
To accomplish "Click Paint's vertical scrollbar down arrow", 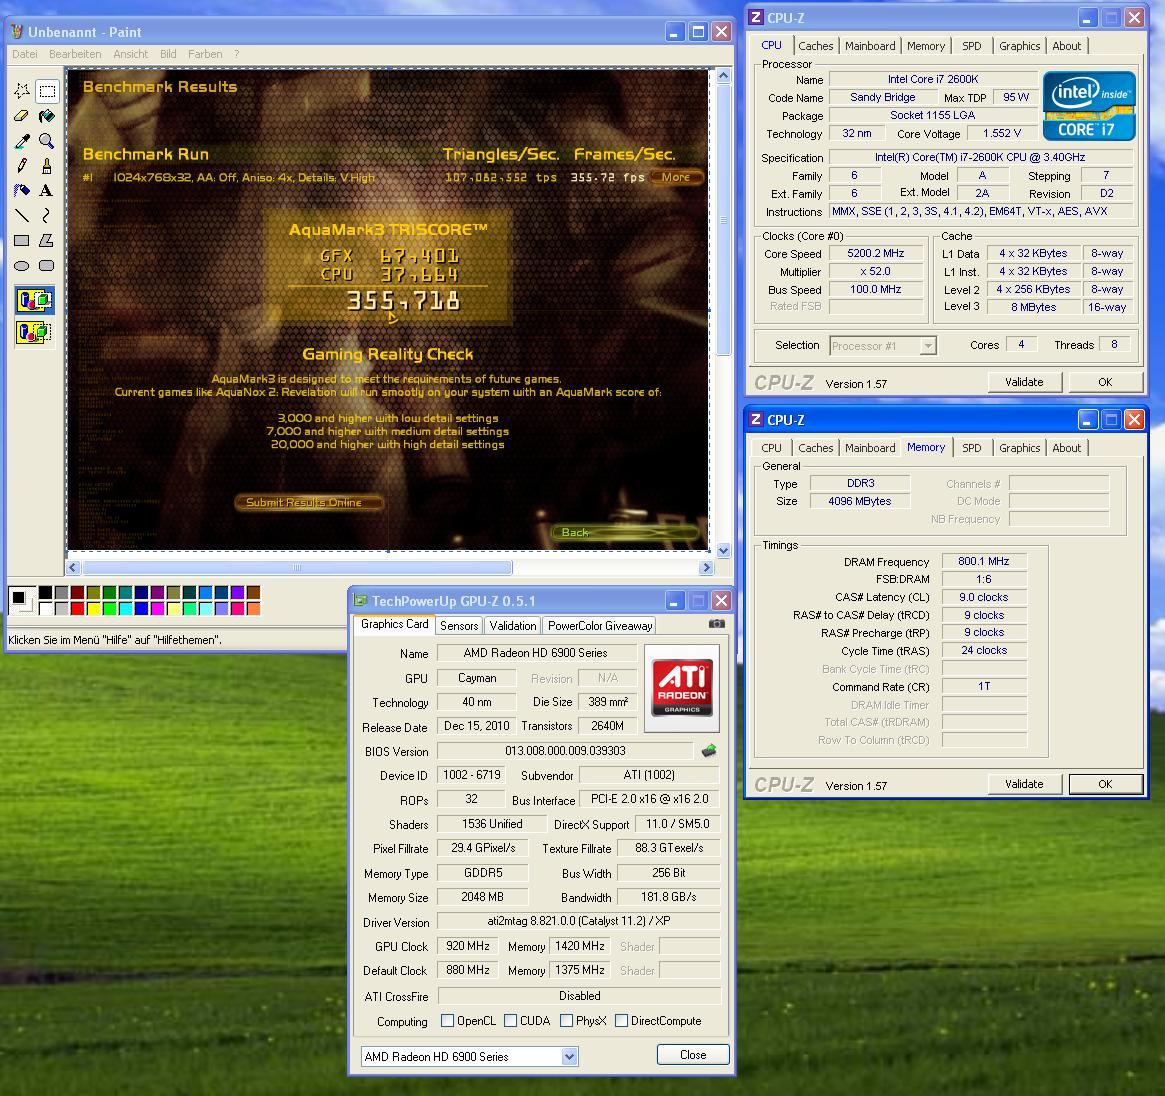I will (x=724, y=551).
